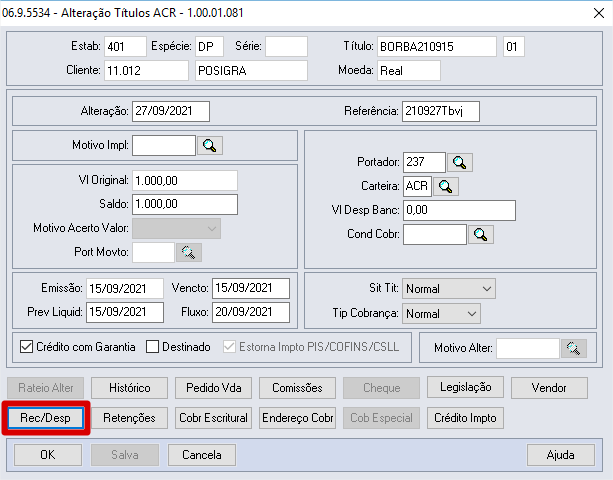Click the Rateio Alter button
Image resolution: width=613 pixels, height=480 pixels.
[46, 388]
